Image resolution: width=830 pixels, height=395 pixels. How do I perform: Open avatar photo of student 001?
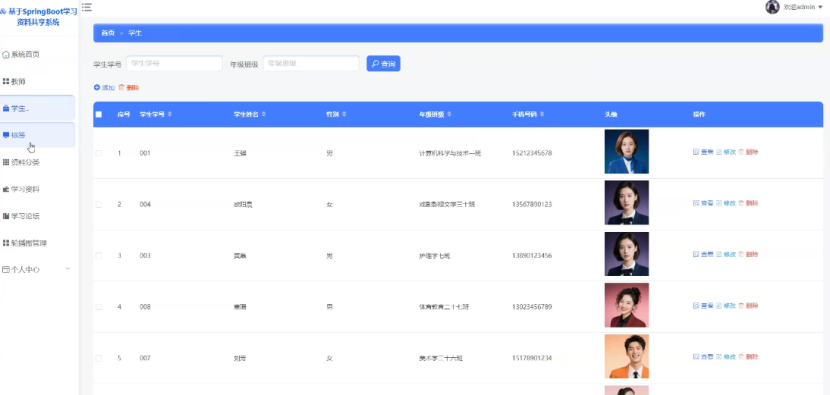(627, 151)
